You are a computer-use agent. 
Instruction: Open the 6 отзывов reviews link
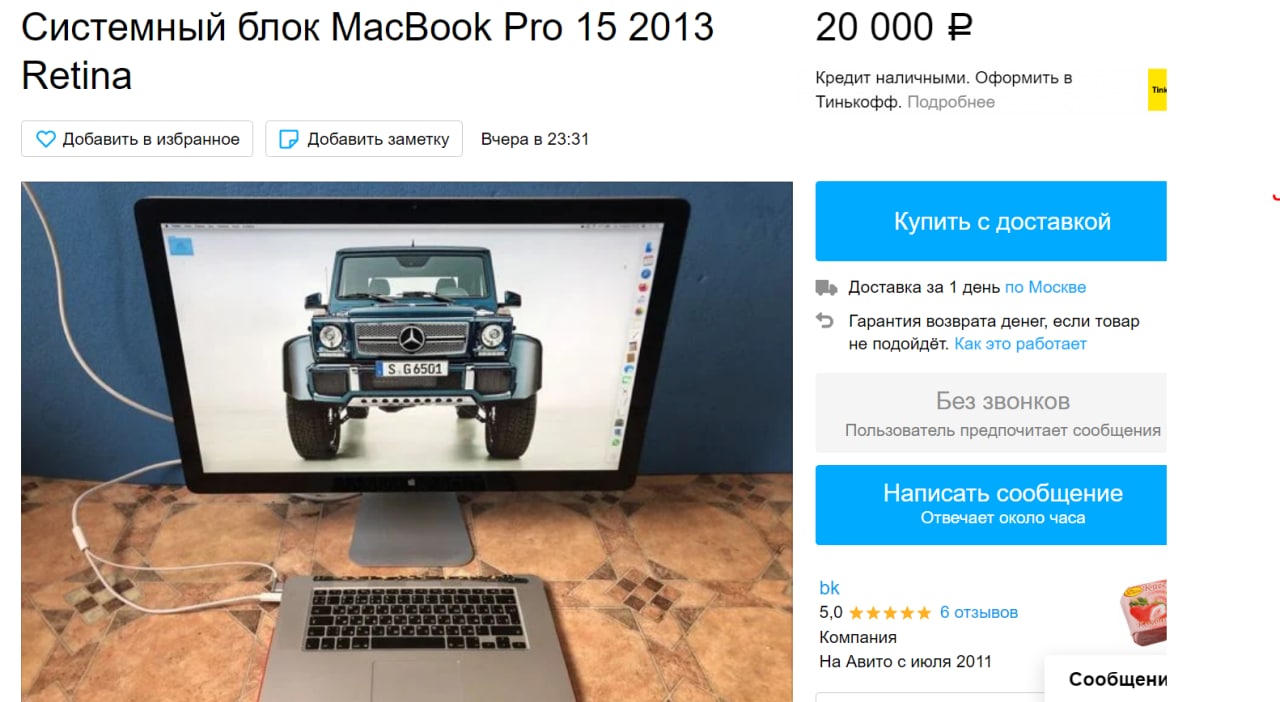[x=979, y=613]
